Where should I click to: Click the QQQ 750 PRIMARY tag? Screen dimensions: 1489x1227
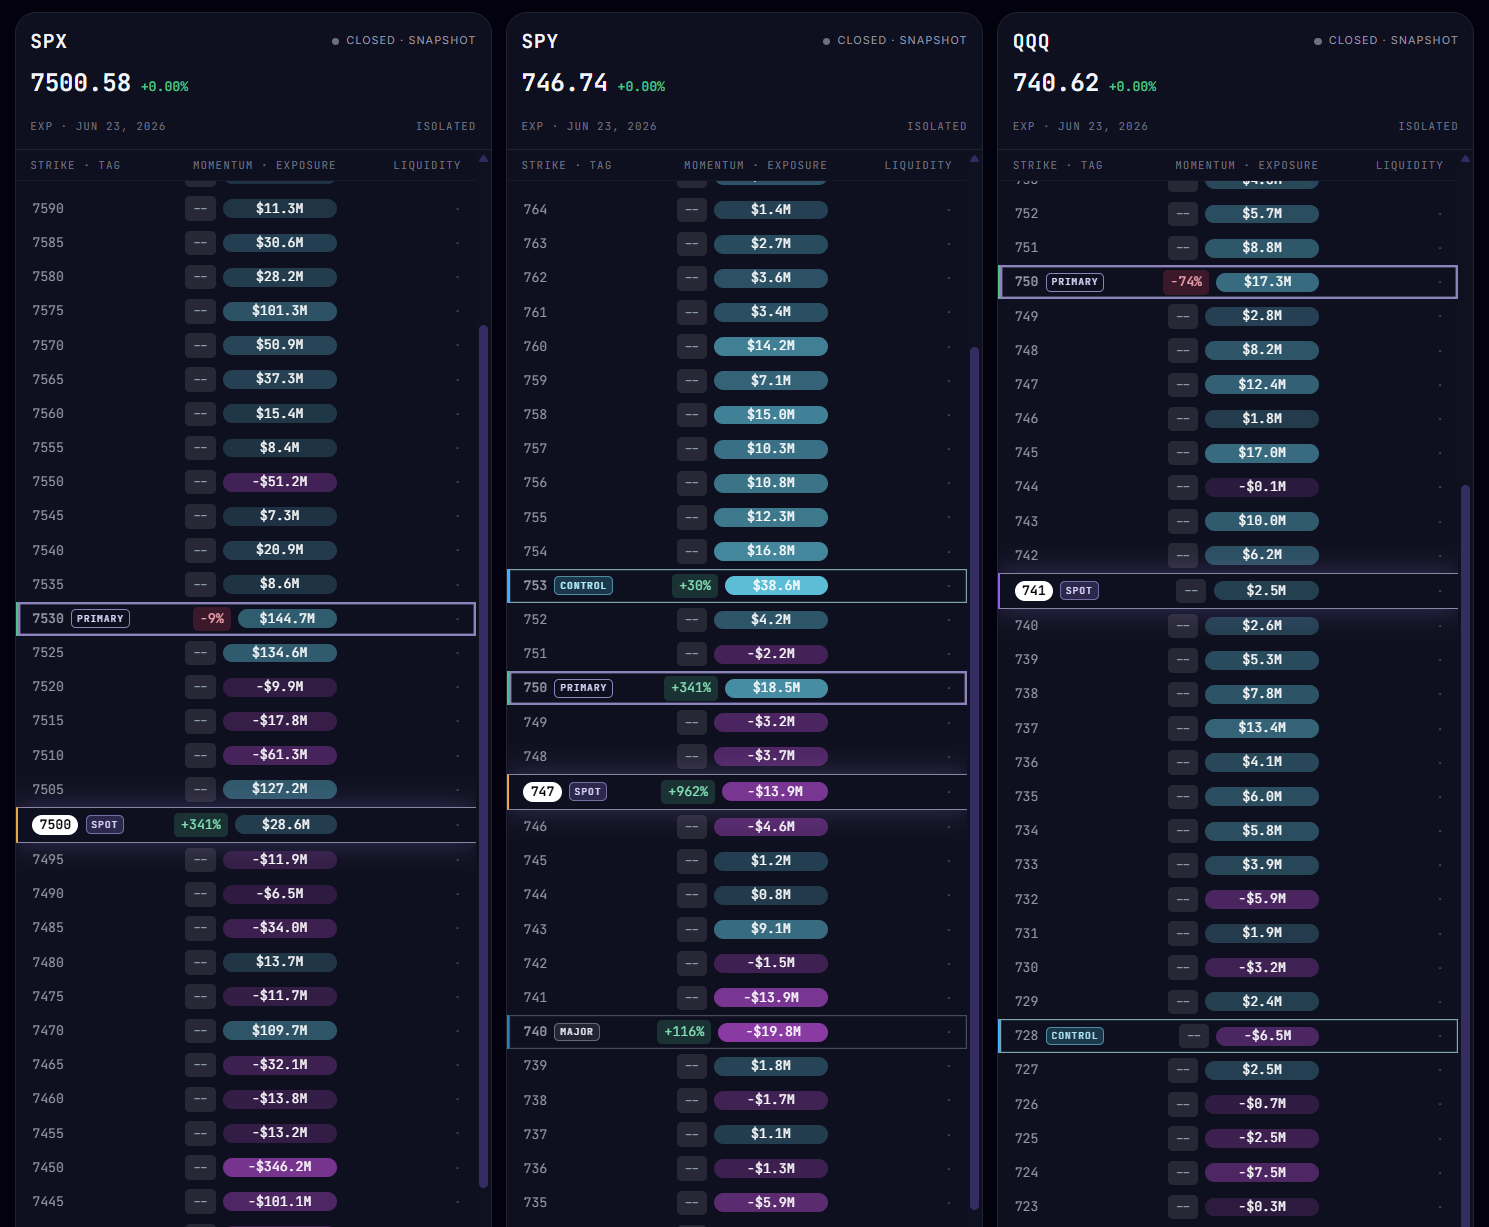(x=1075, y=282)
